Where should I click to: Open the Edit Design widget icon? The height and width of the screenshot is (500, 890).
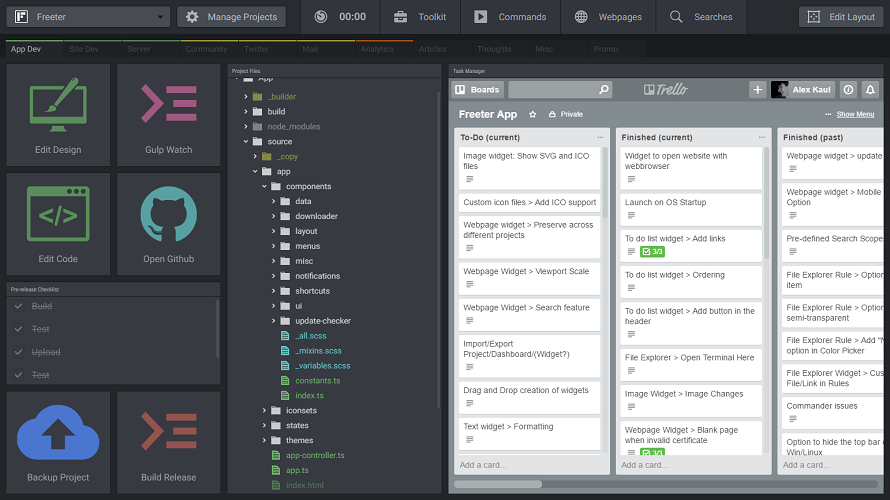pyautogui.click(x=58, y=104)
